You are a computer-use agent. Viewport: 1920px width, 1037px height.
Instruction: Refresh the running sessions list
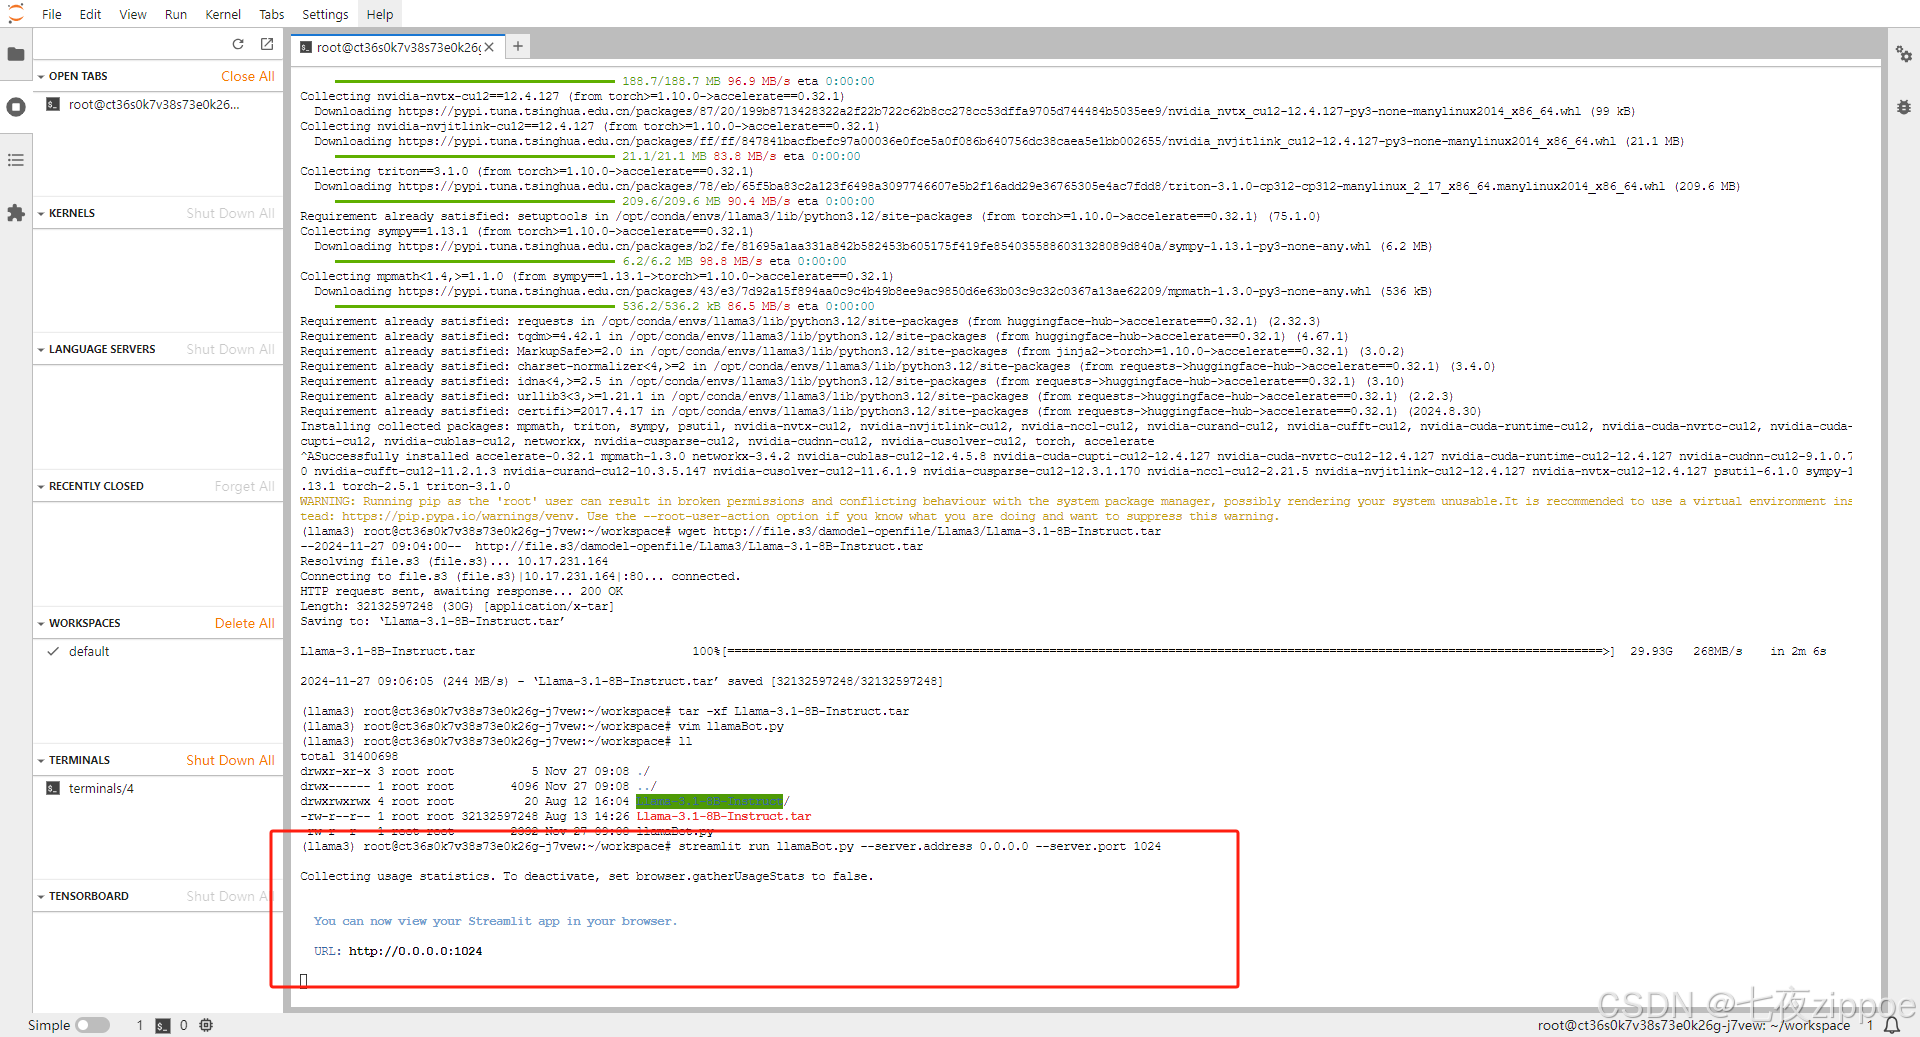tap(238, 44)
